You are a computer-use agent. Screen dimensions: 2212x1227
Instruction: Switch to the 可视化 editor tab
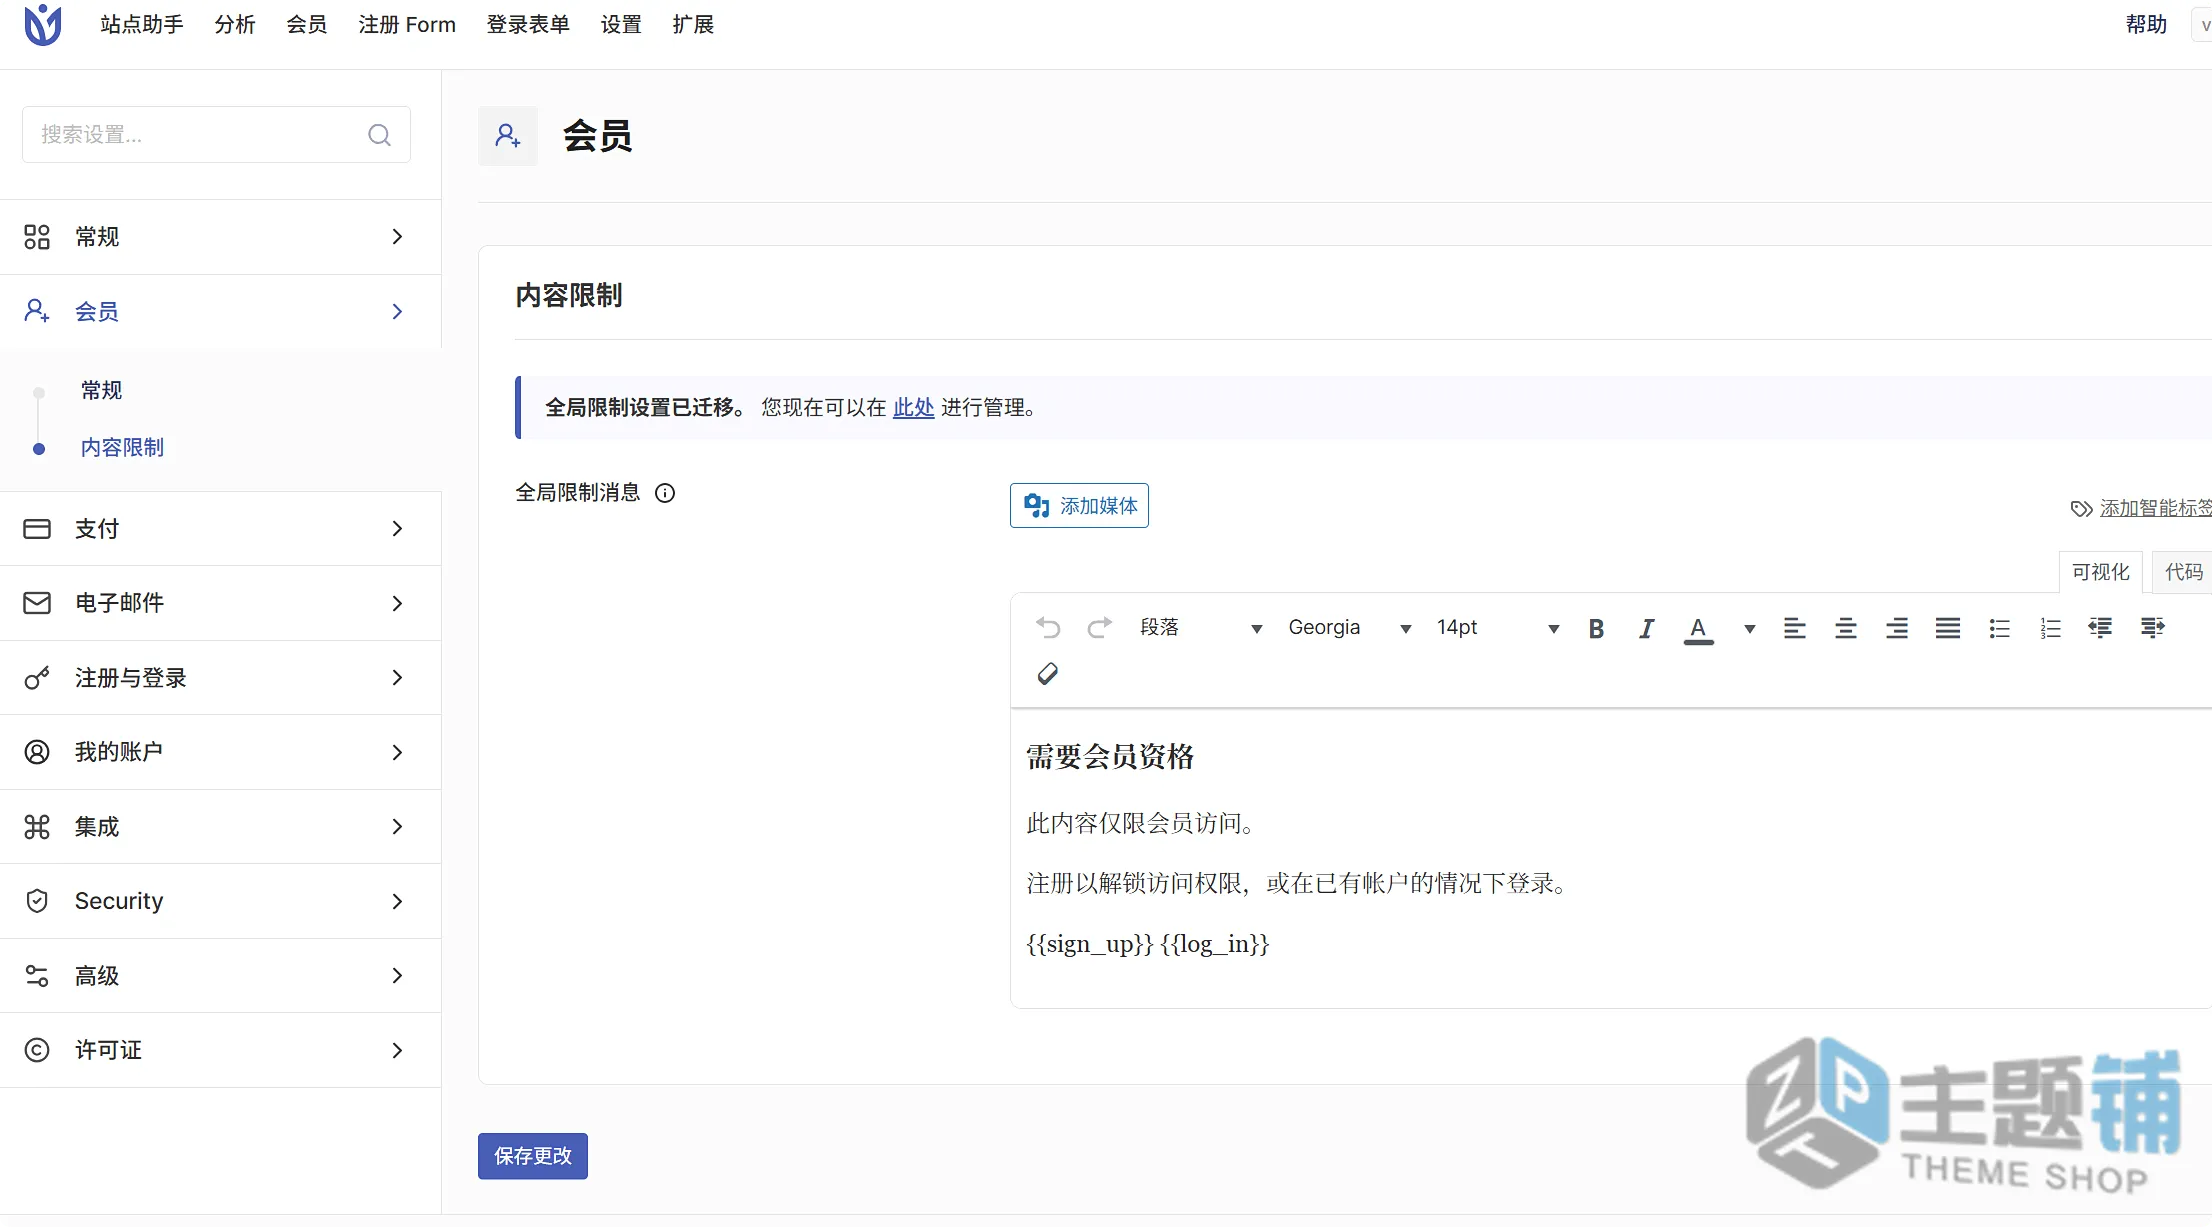click(x=2101, y=572)
